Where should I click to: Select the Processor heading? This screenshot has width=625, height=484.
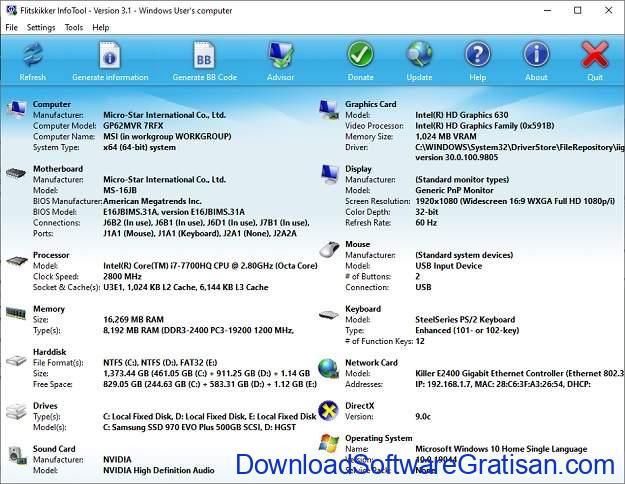(51, 255)
